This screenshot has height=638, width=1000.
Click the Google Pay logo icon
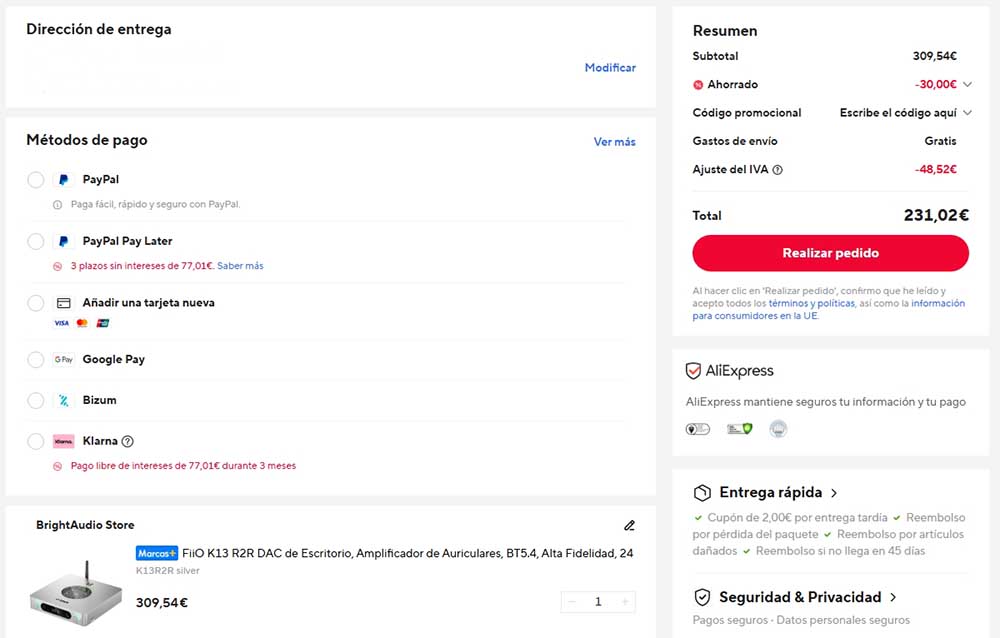pos(63,360)
